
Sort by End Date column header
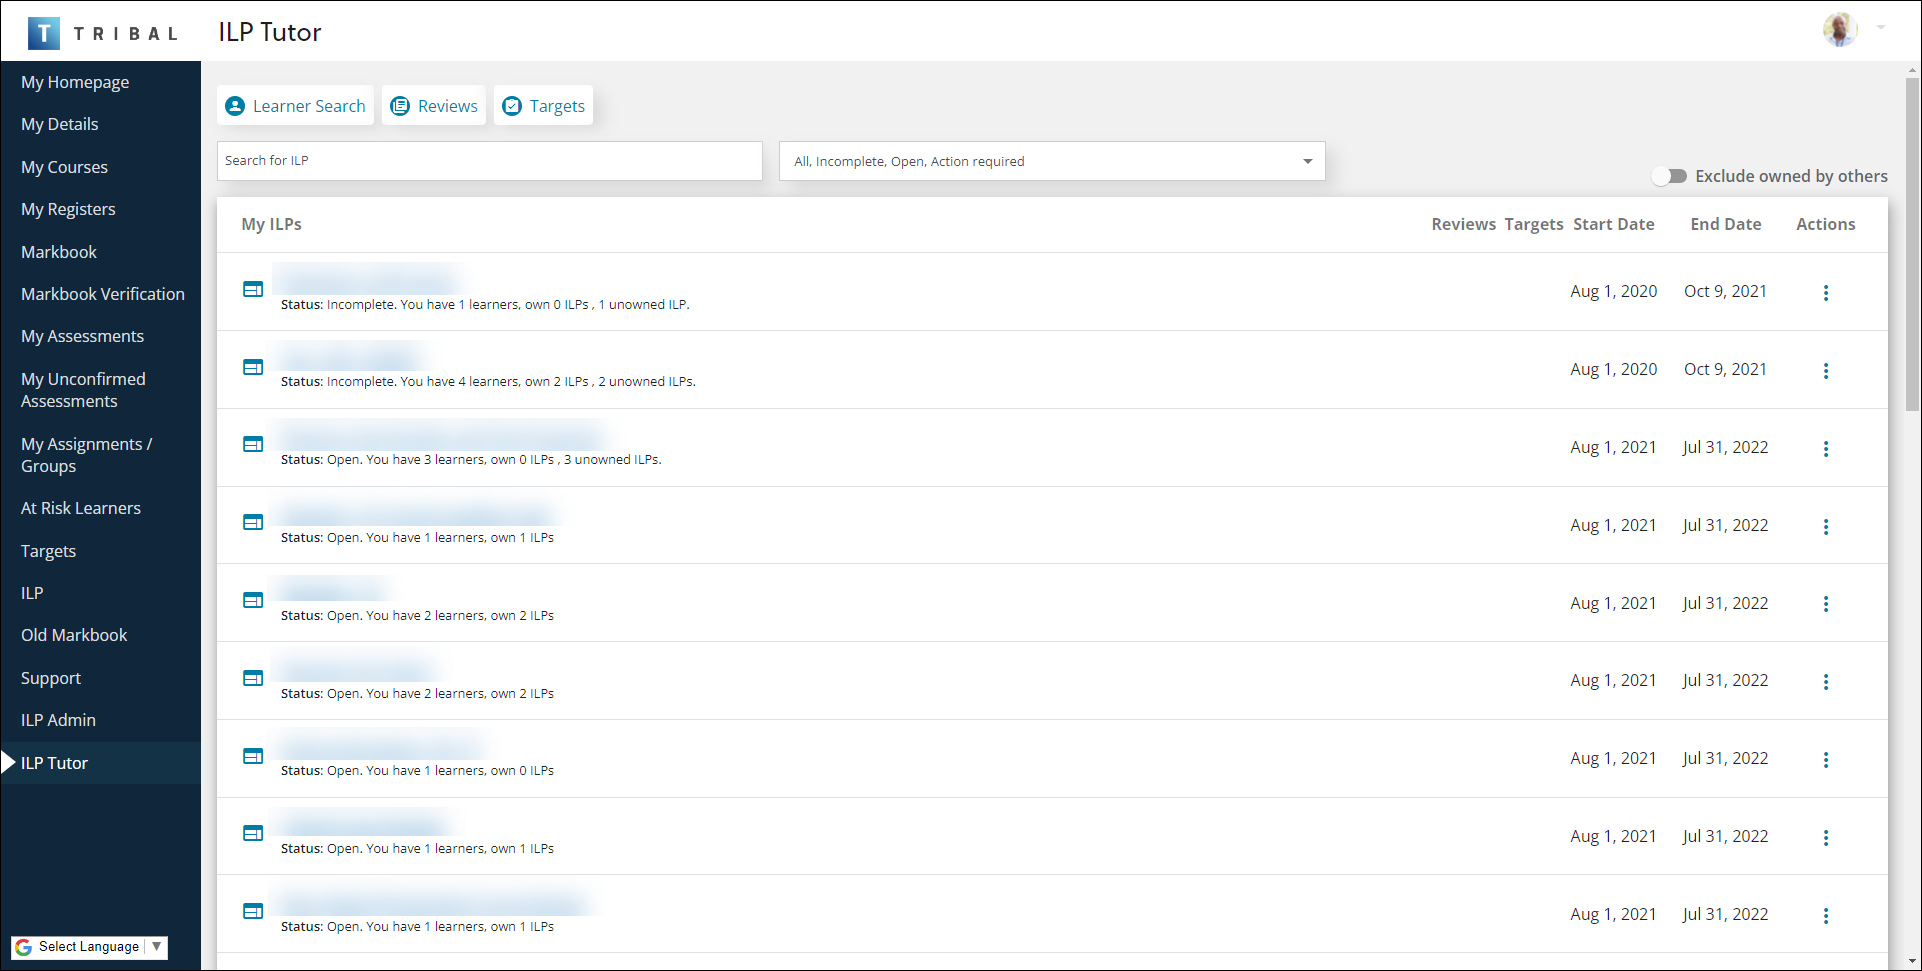click(1725, 224)
